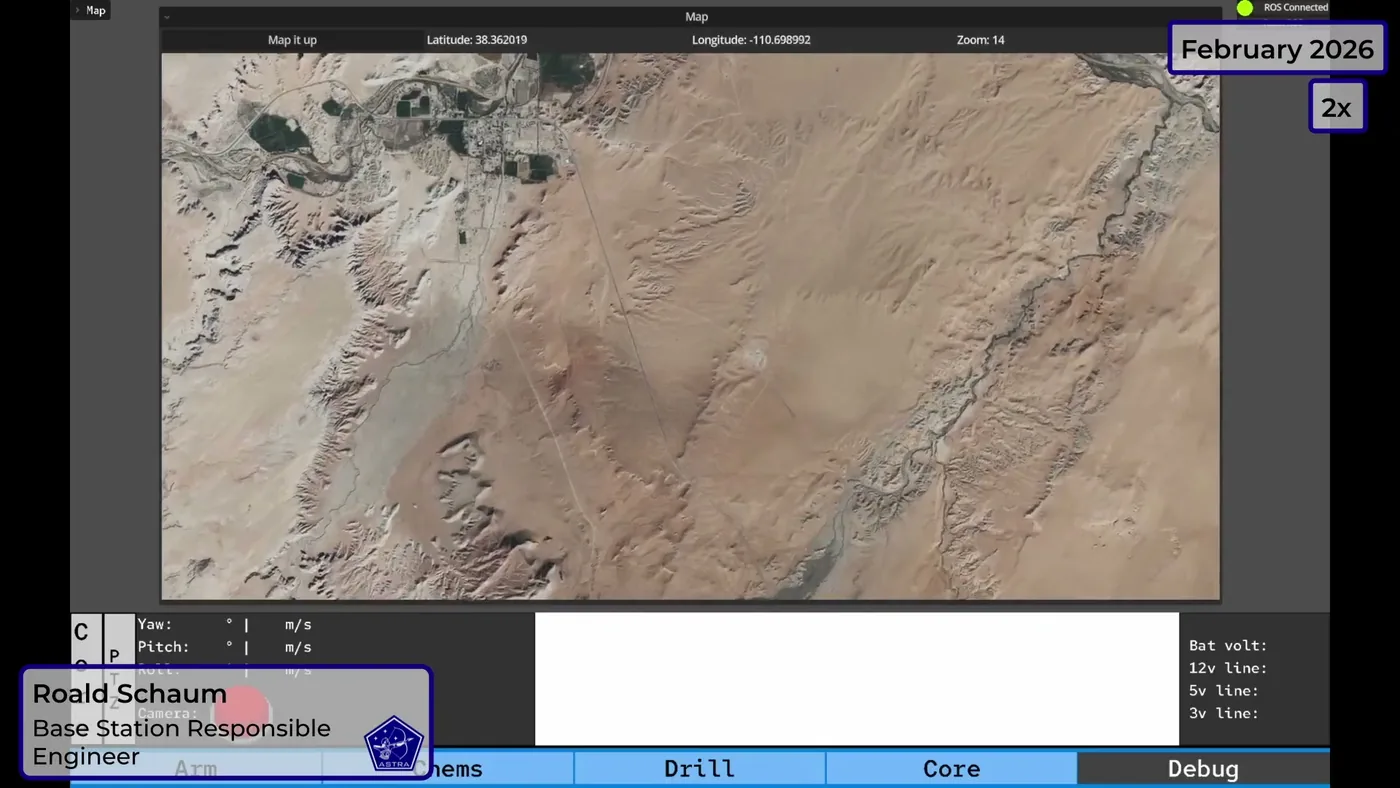Open the Chems tab
The image size is (1400, 788).
click(448, 768)
